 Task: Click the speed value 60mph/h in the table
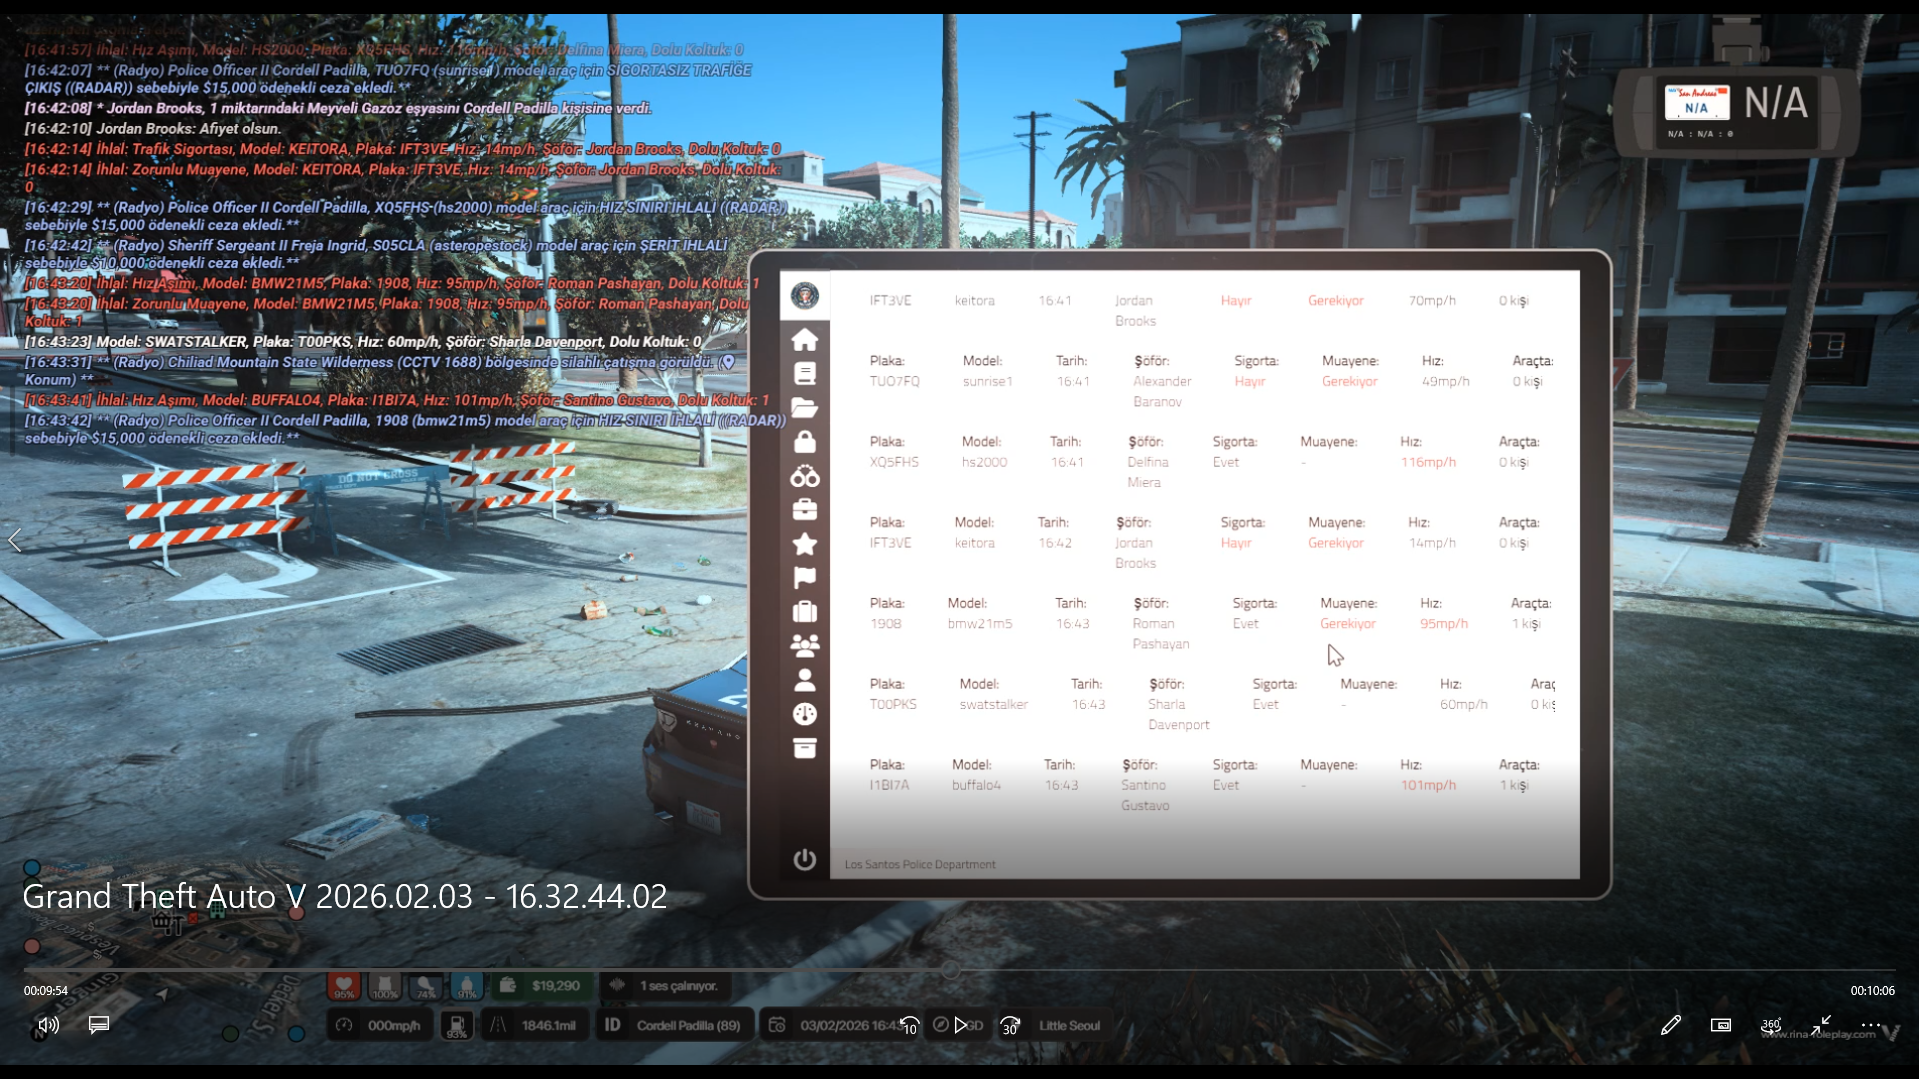[x=1463, y=705]
